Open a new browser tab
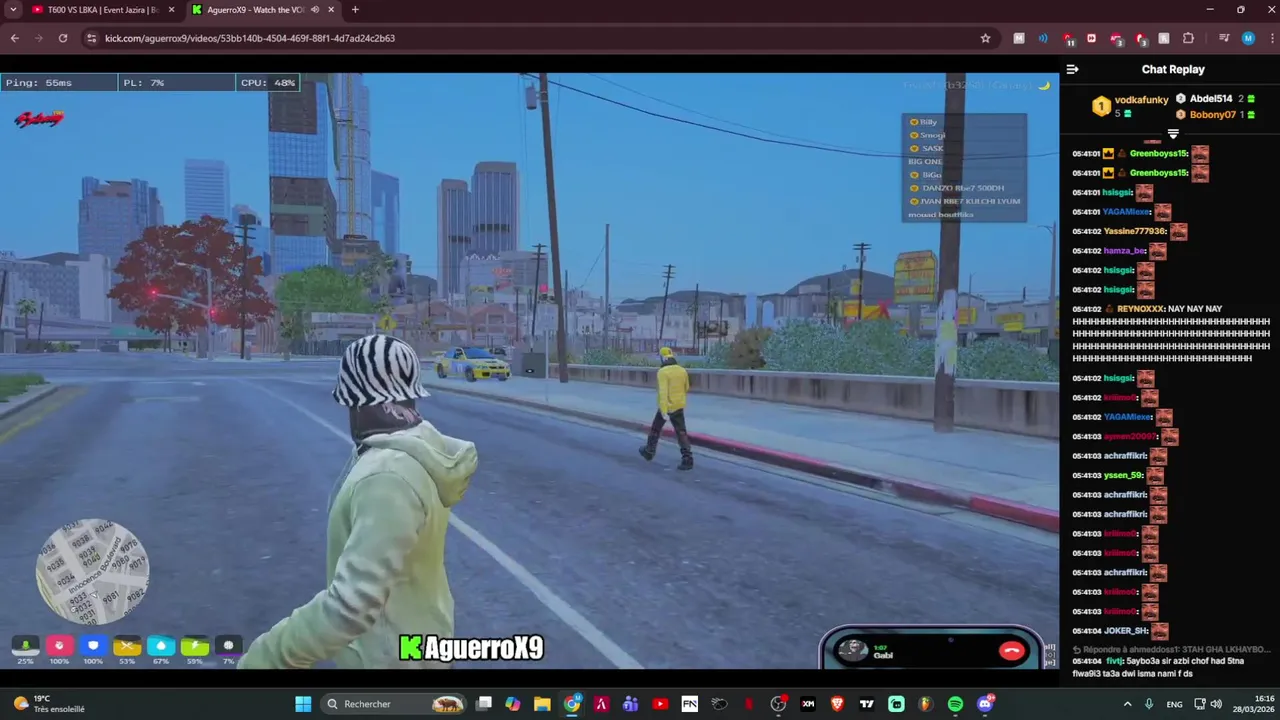The width and height of the screenshot is (1280, 720). point(355,10)
